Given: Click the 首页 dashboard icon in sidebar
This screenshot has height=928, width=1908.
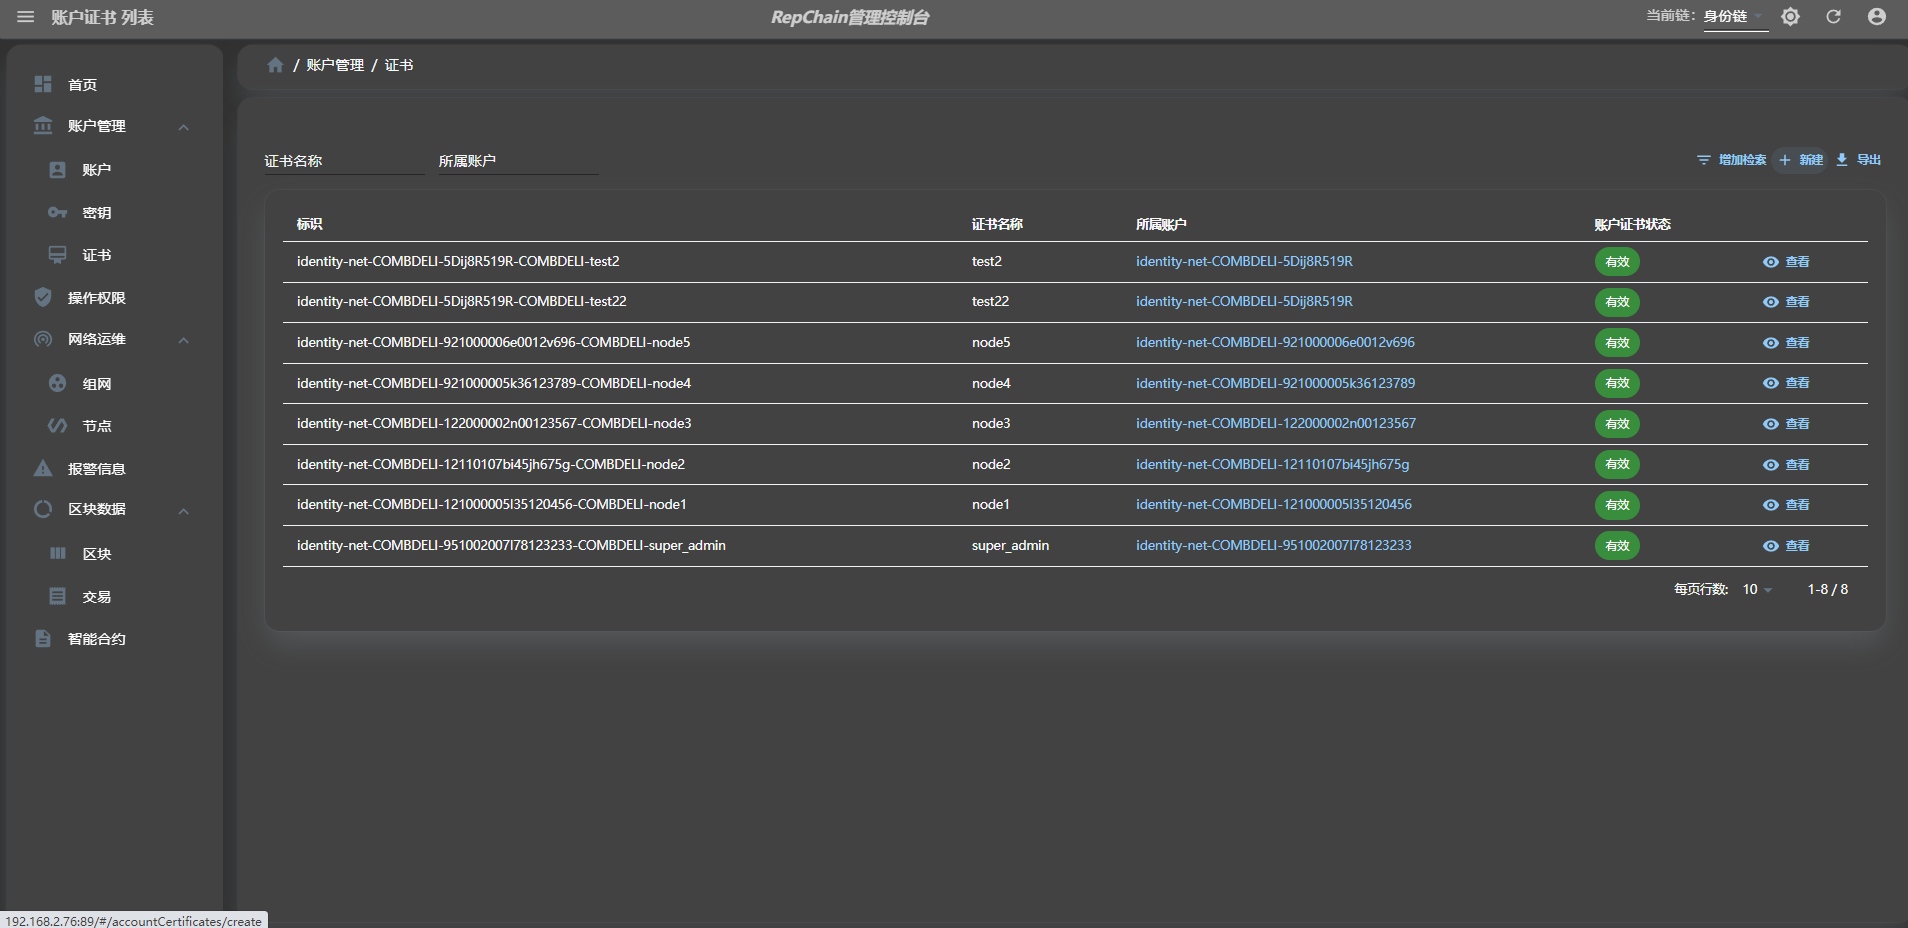Looking at the screenshot, I should pyautogui.click(x=43, y=84).
